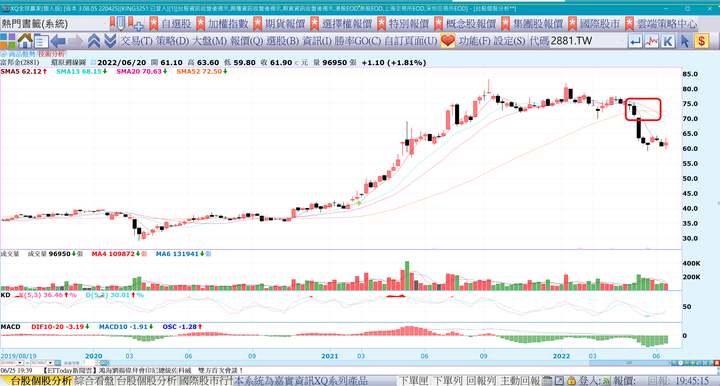
Task: Click the colored tiles start icon
Action: click(x=8, y=41)
